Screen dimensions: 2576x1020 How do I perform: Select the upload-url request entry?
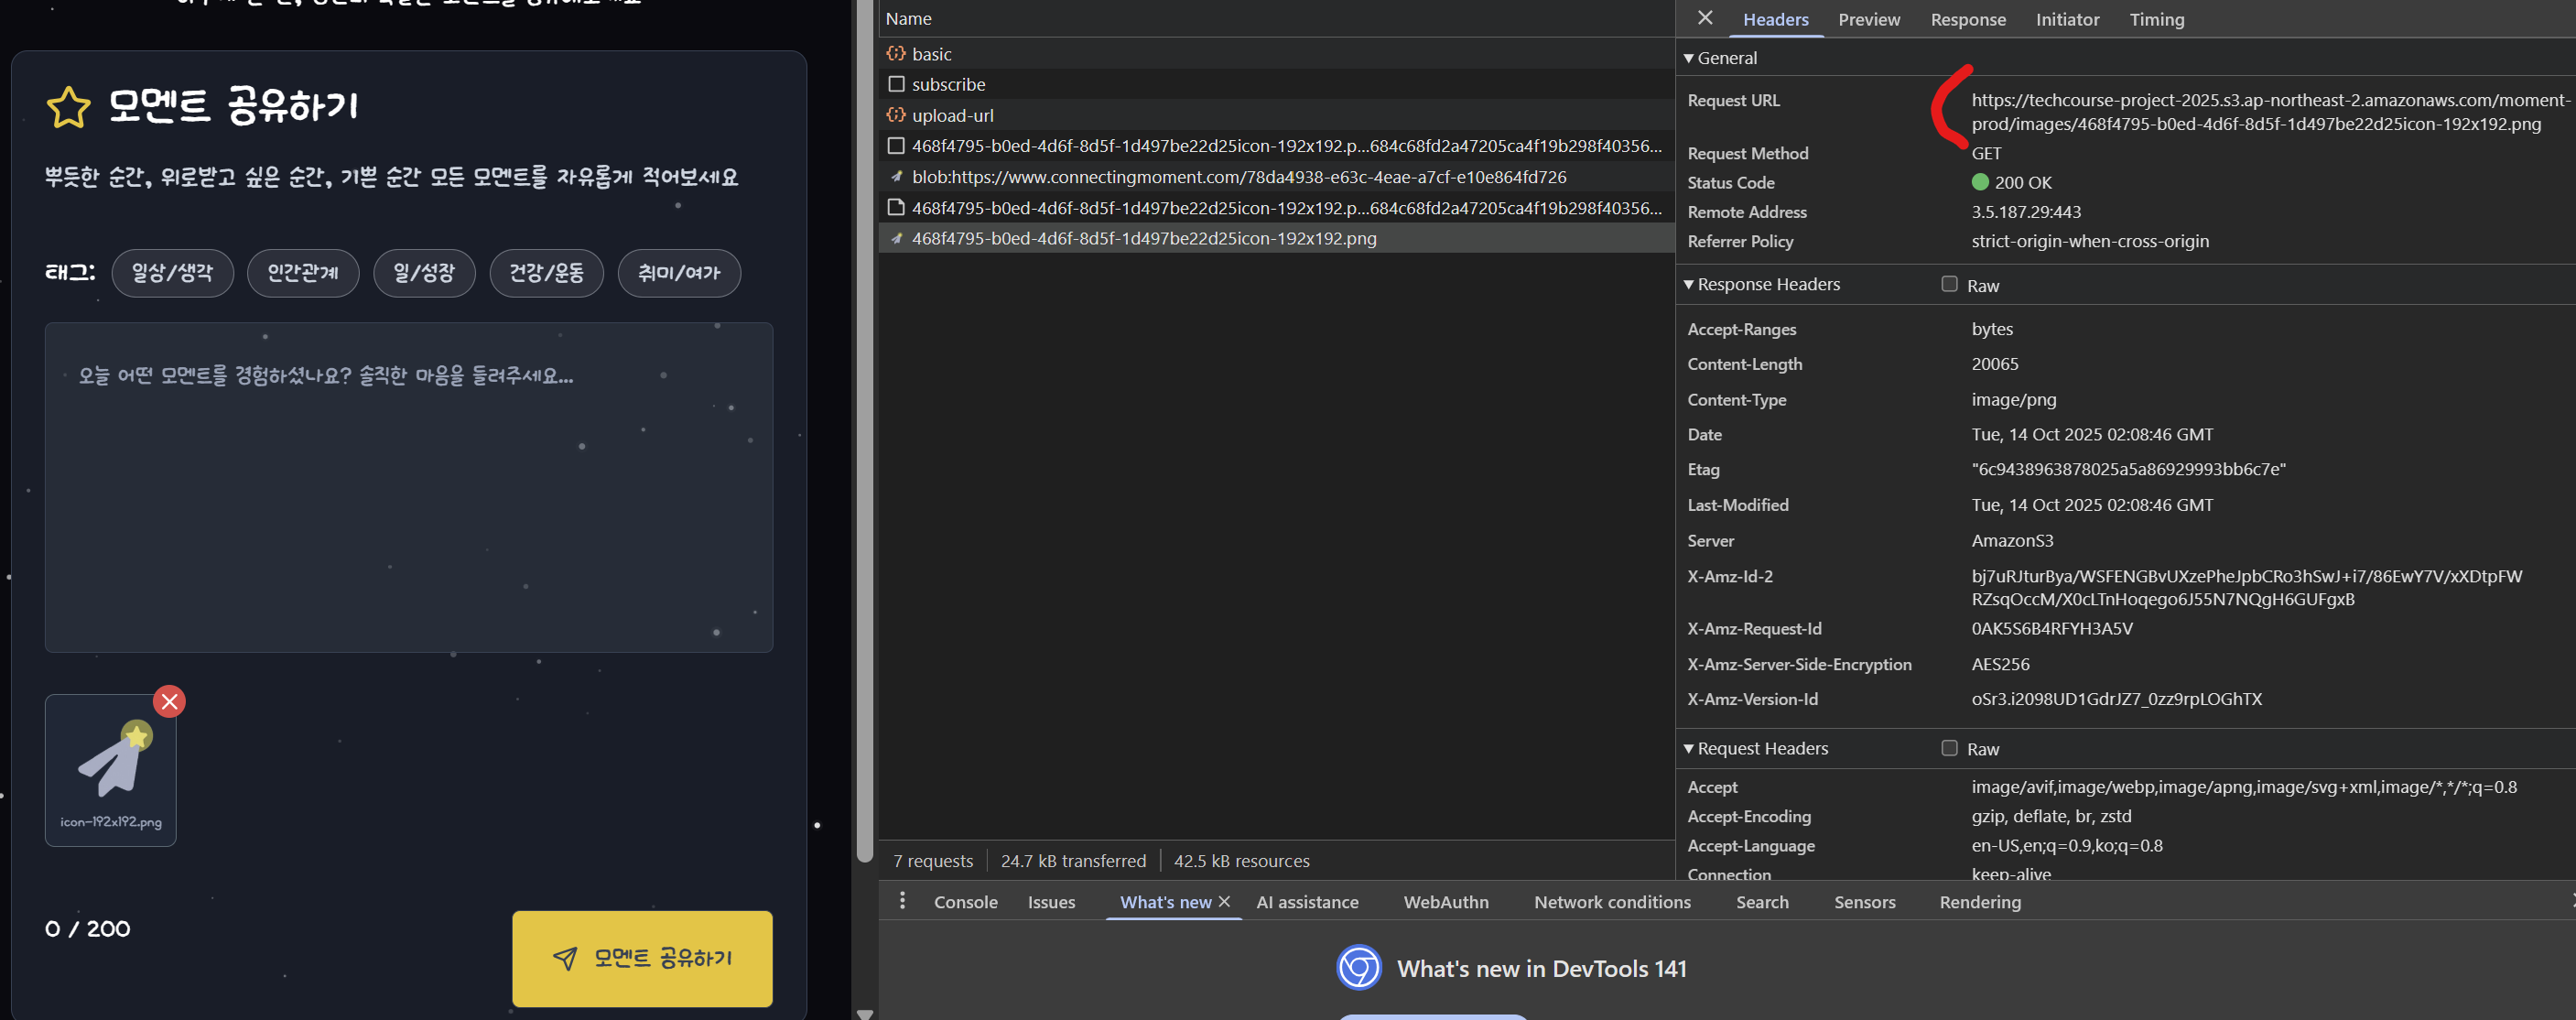952,115
